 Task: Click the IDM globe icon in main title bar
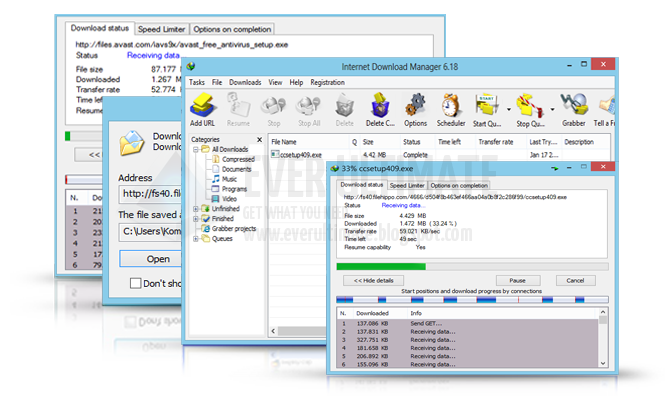click(x=190, y=66)
